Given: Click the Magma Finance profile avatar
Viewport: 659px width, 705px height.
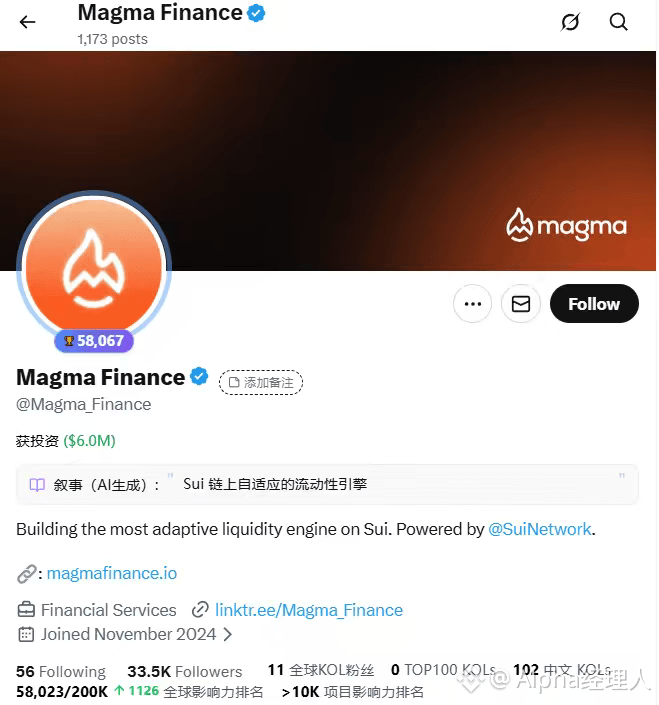Looking at the screenshot, I should pyautogui.click(x=94, y=268).
